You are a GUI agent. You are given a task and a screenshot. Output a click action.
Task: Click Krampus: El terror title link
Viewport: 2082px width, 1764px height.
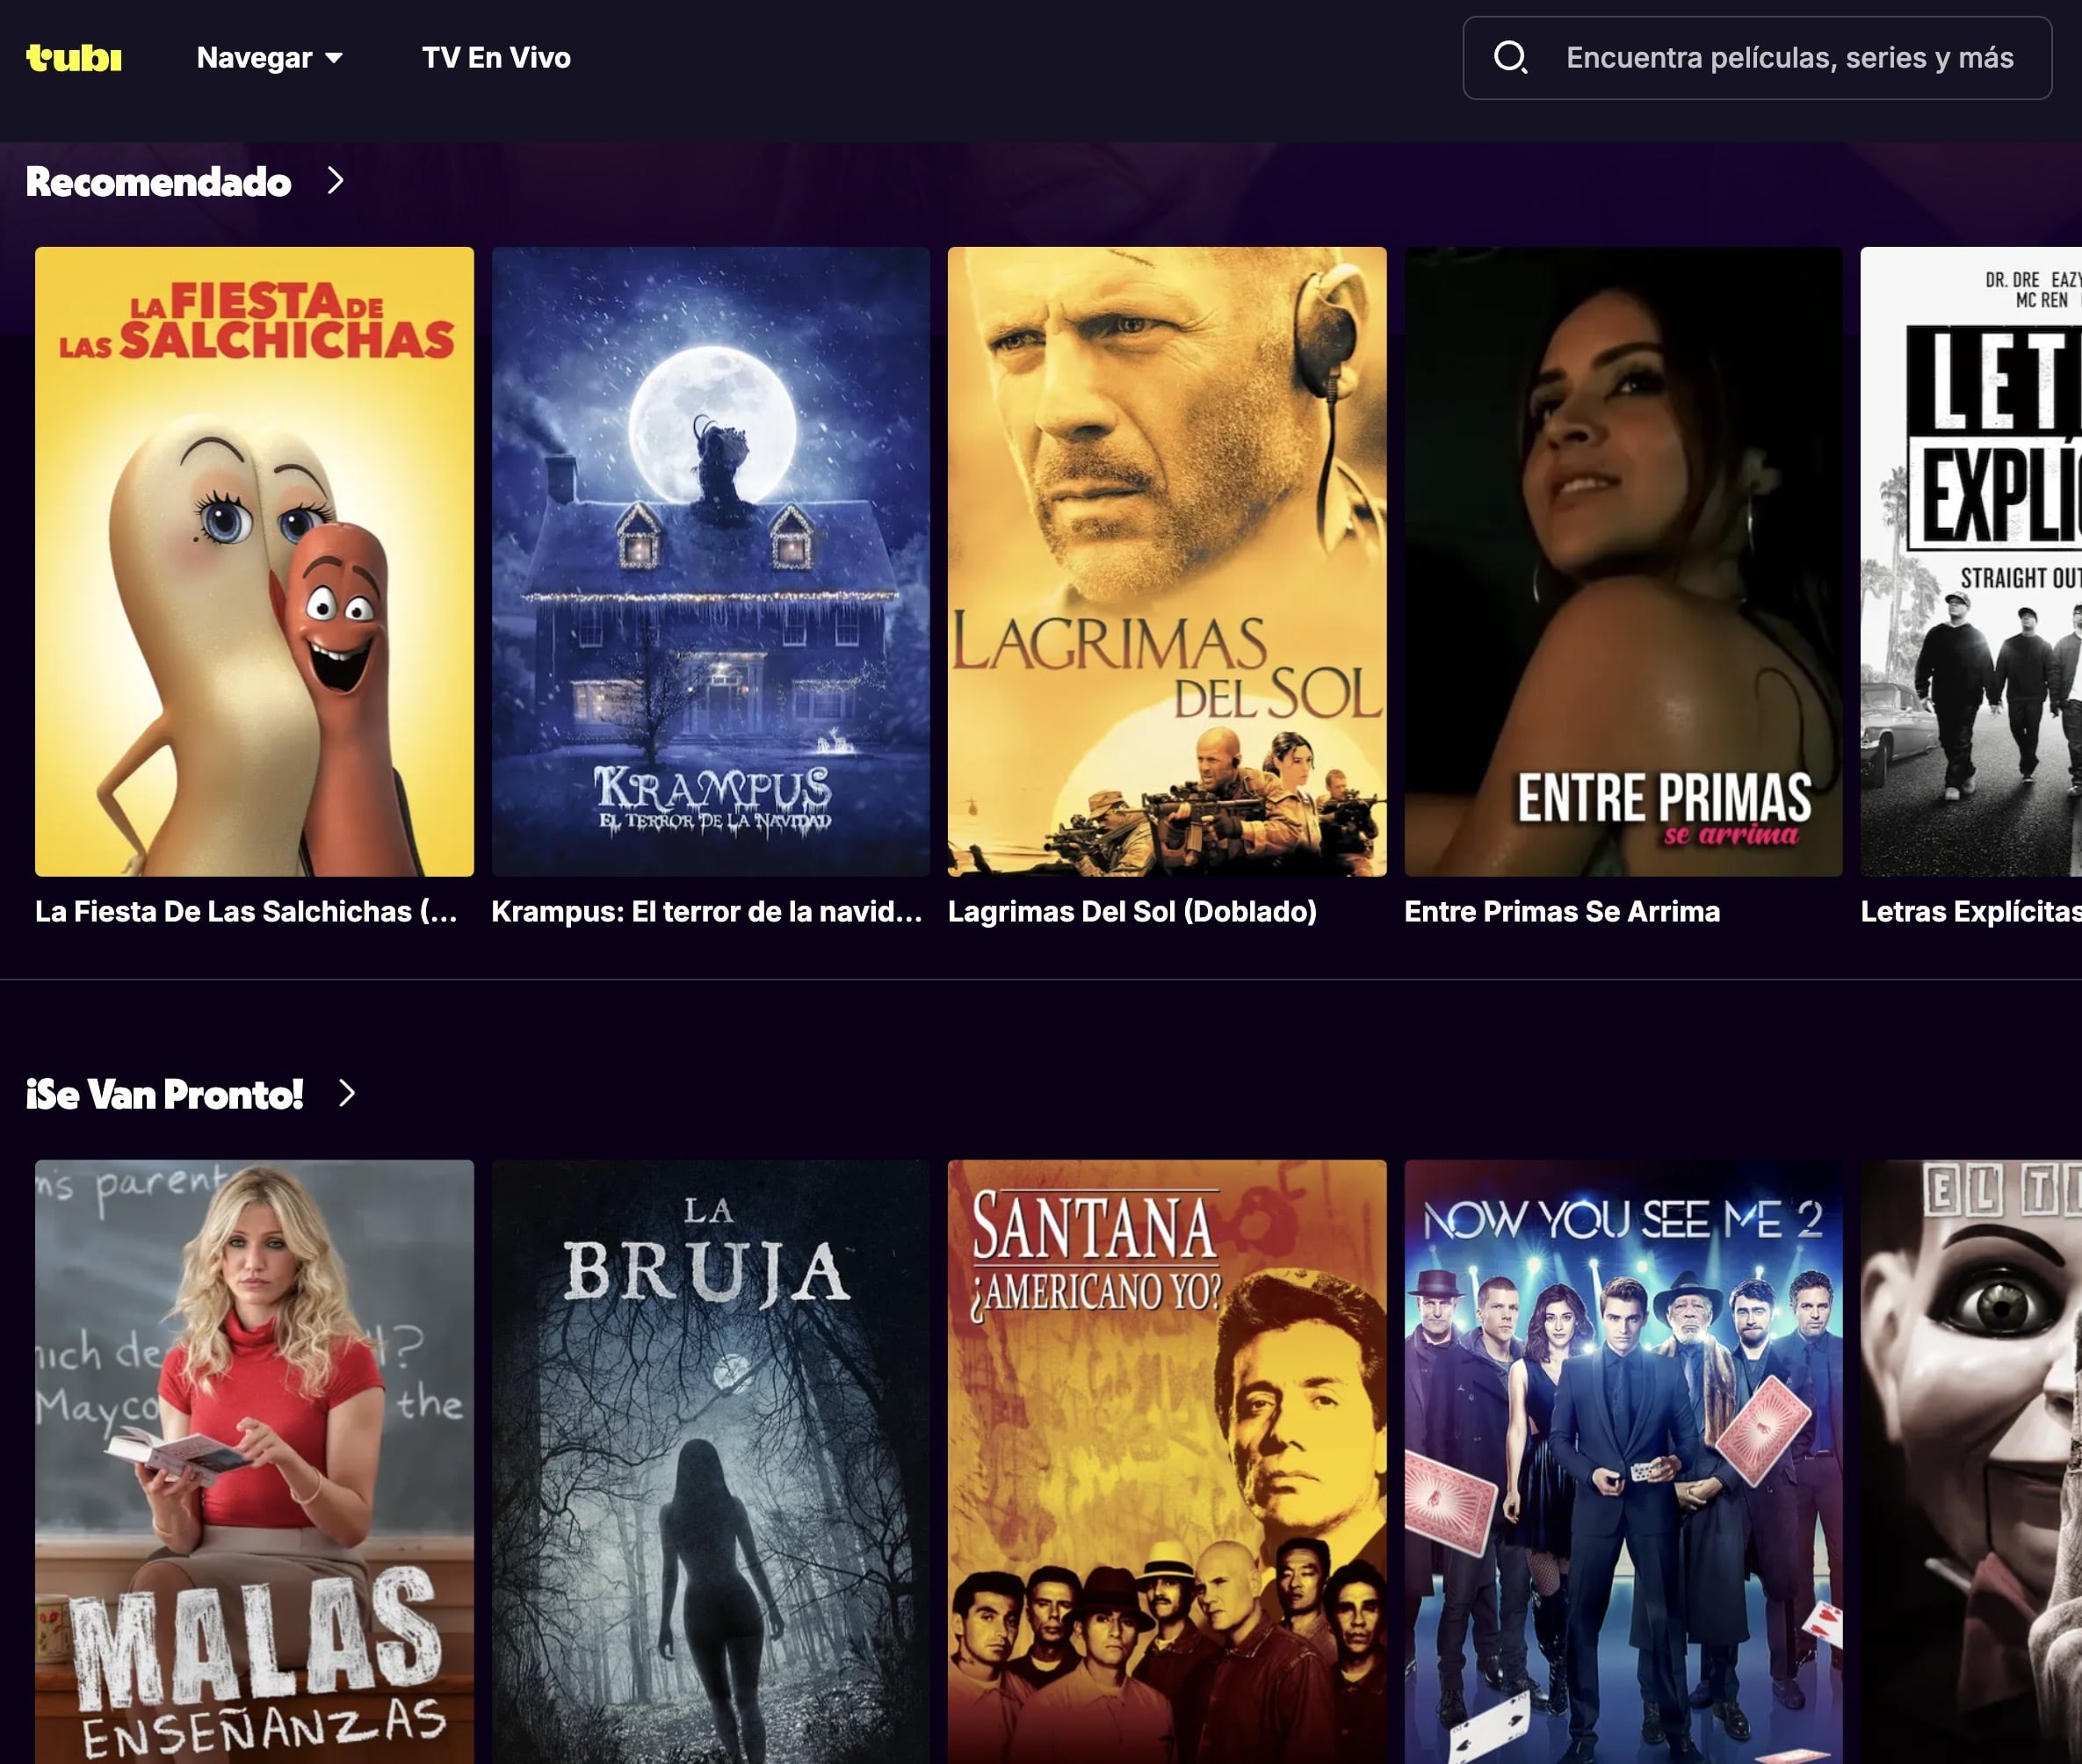point(706,911)
